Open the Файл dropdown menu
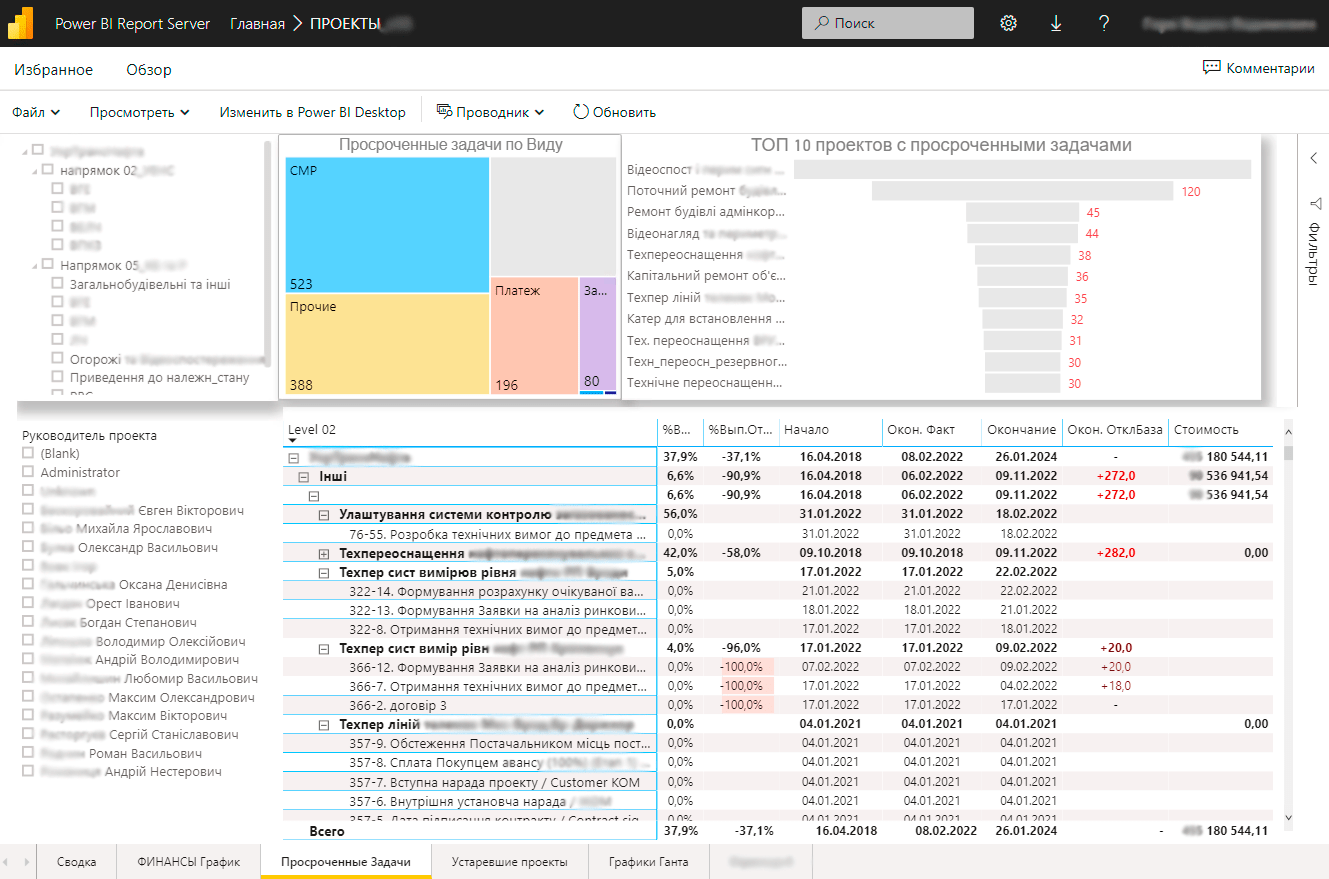This screenshot has width=1329, height=879. coord(36,112)
